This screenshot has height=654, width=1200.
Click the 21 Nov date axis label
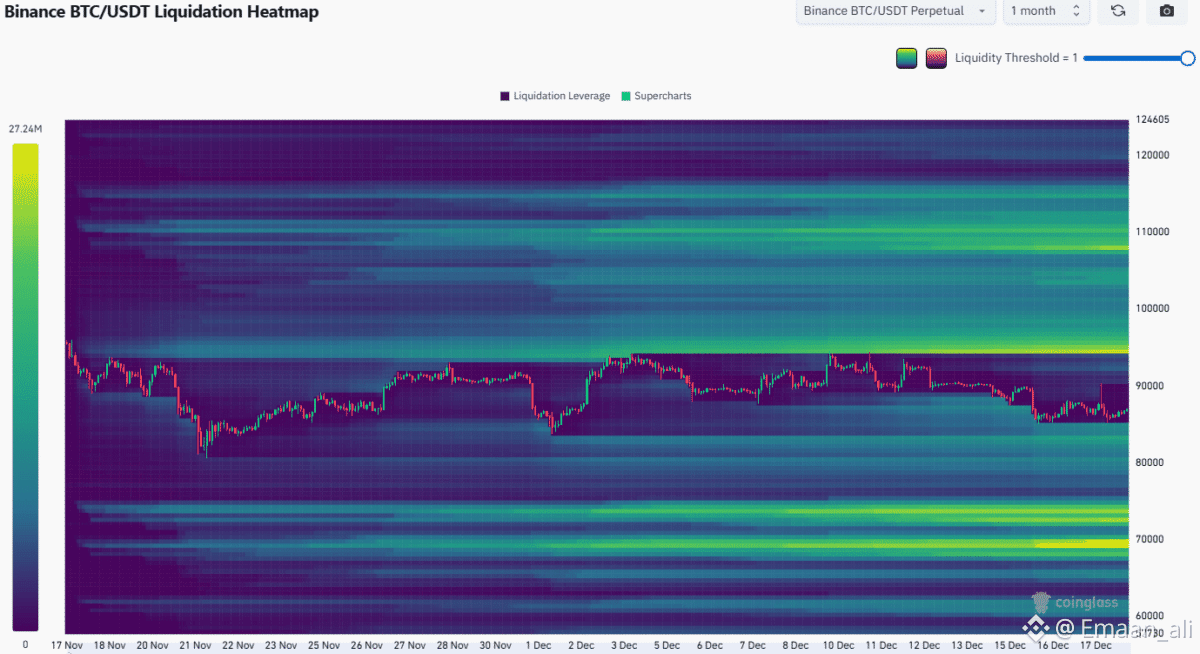click(x=195, y=645)
